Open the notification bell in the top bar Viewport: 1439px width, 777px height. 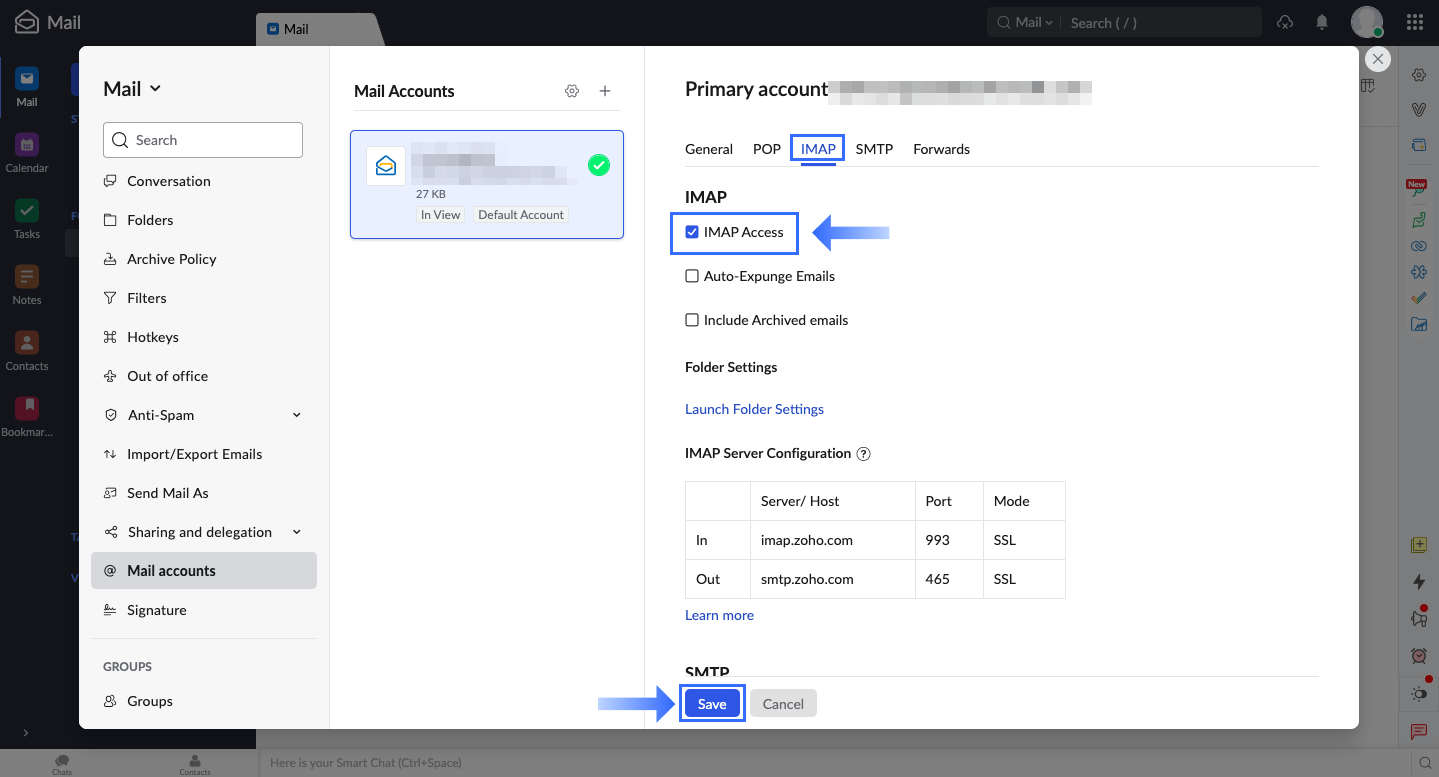[1322, 21]
